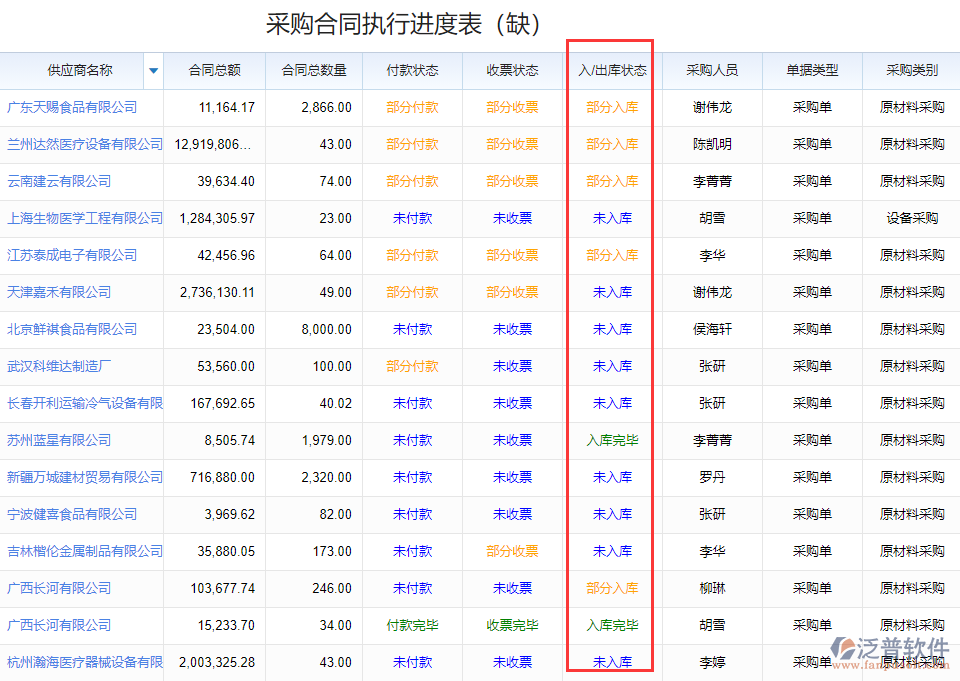Click 收票完毕 in the 广西长河 row
This screenshot has width=960, height=681.
512,625
